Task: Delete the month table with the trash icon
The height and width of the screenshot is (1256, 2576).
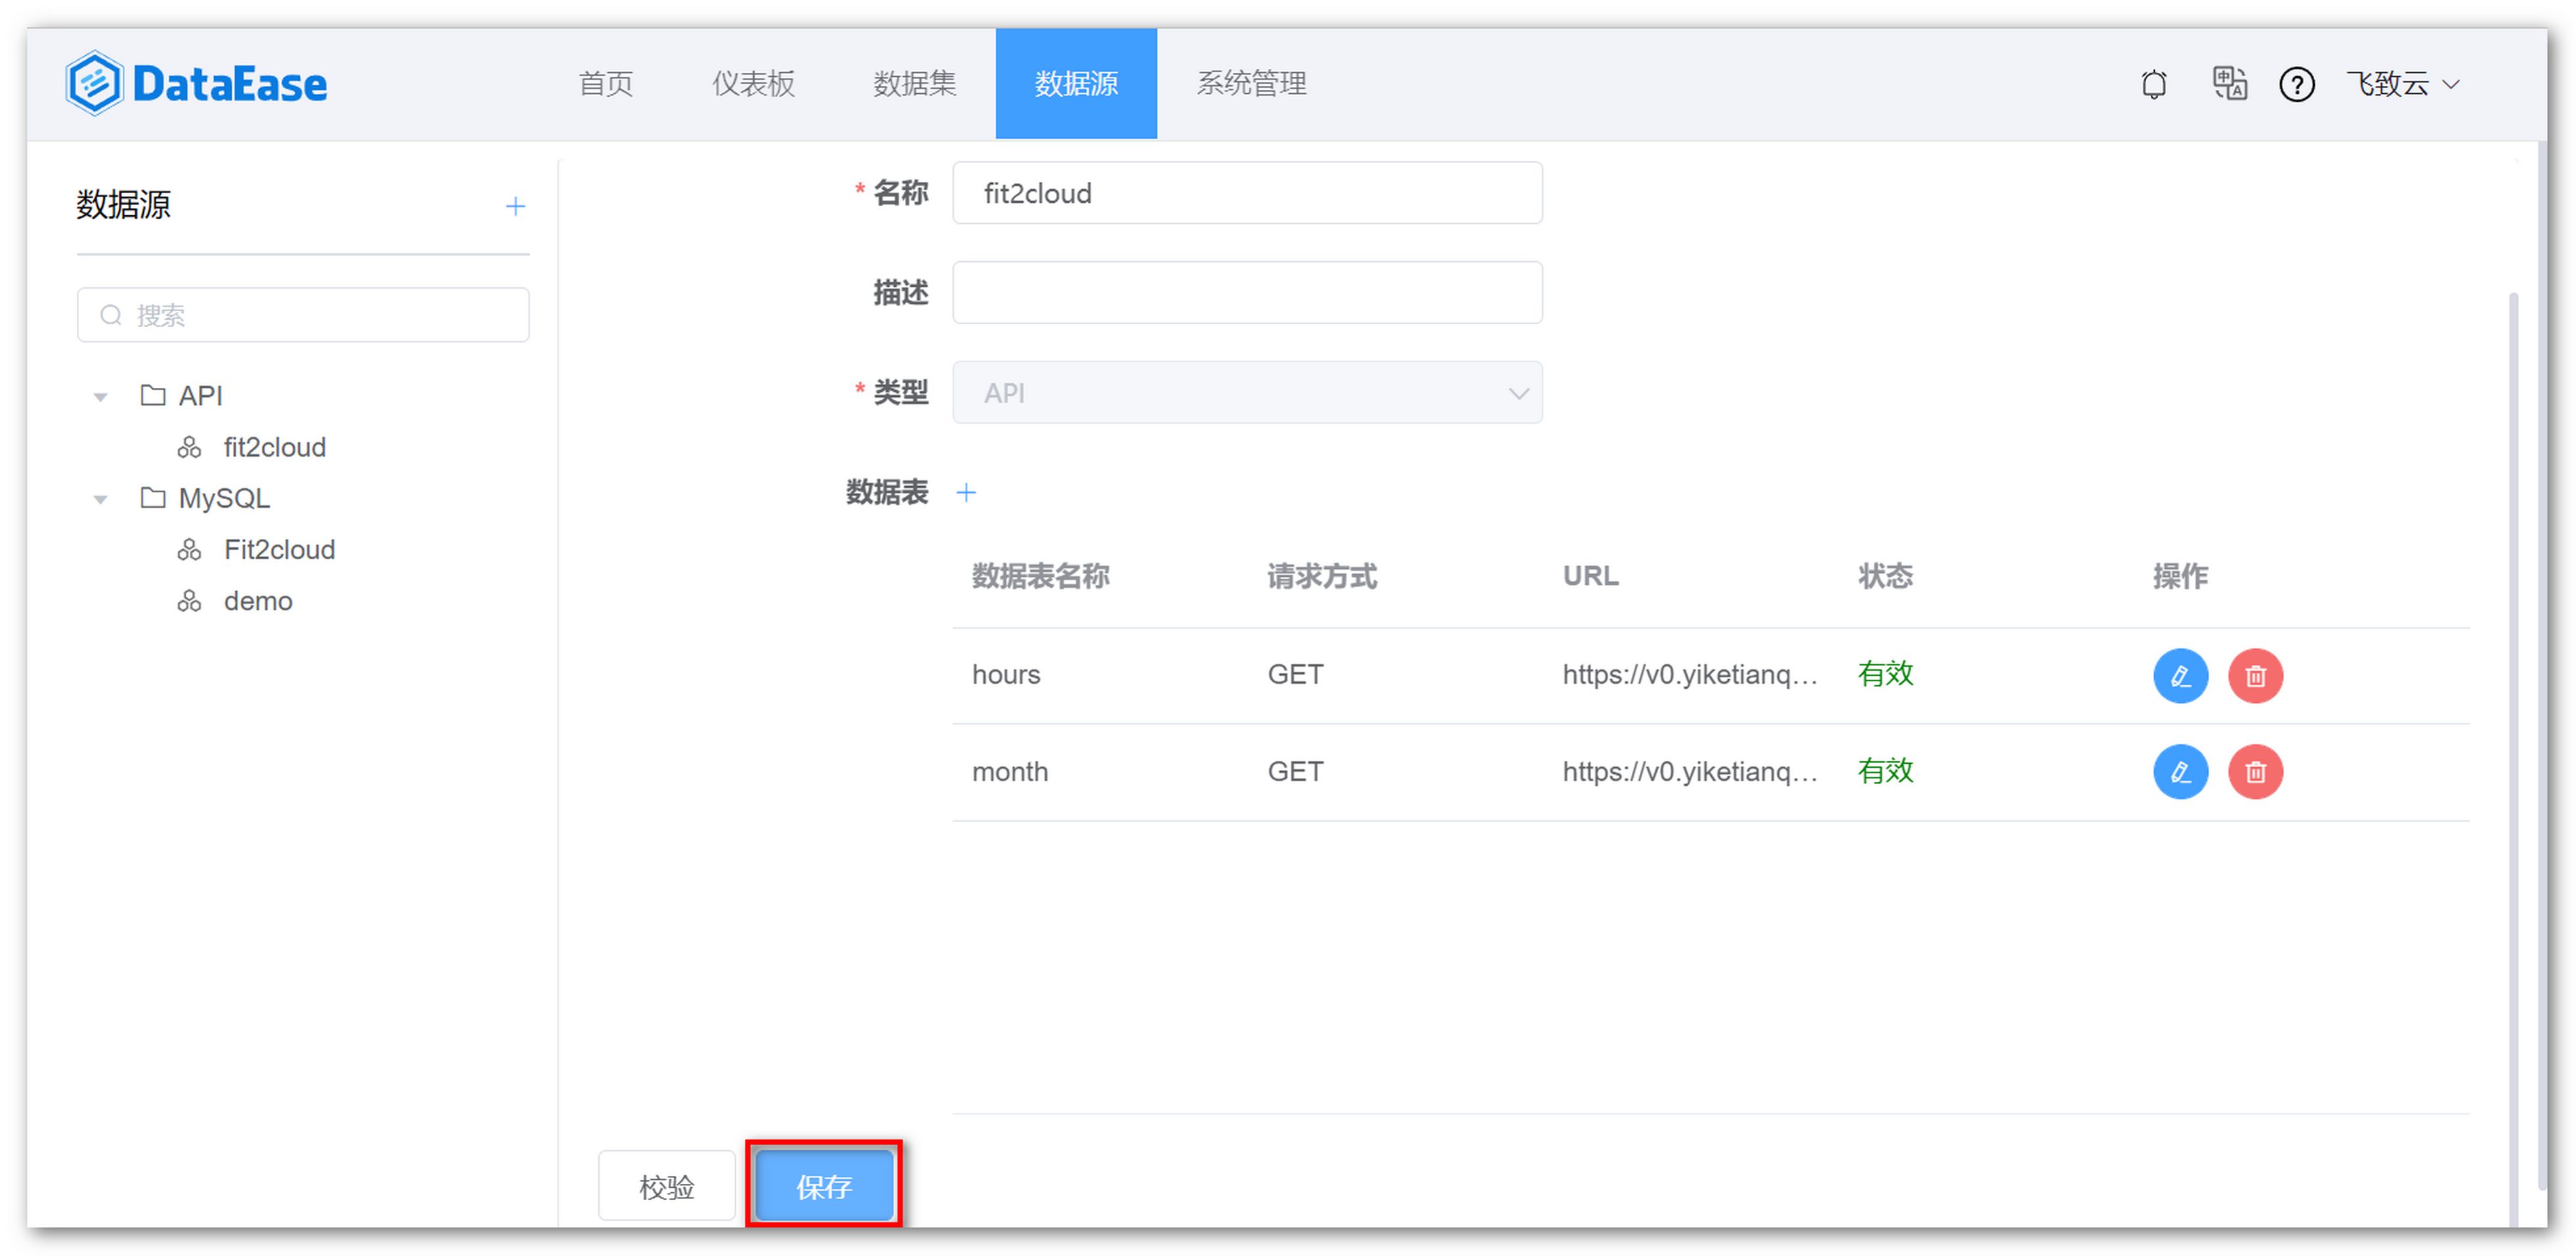Action: click(x=2255, y=771)
